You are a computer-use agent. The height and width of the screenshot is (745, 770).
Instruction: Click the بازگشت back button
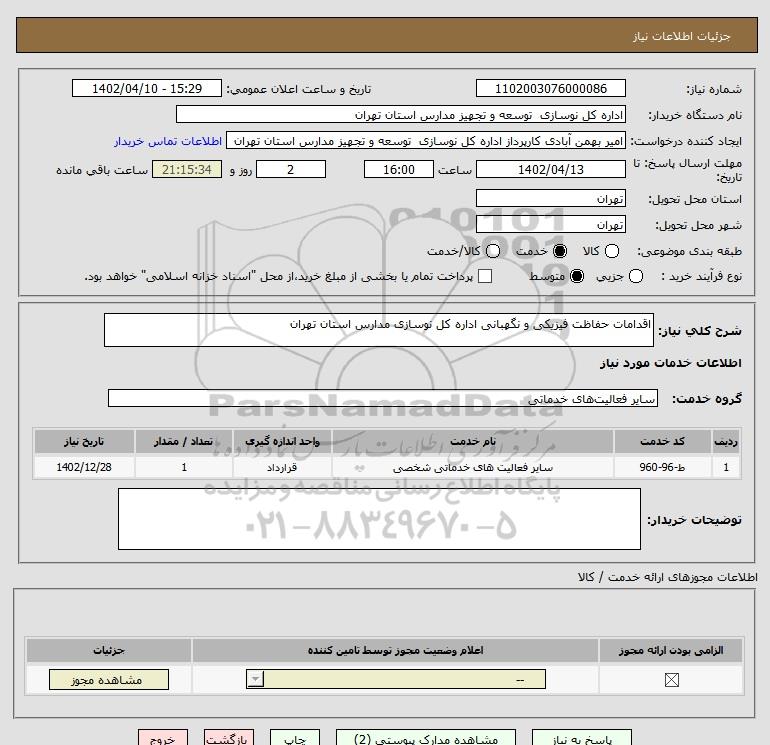point(229,738)
